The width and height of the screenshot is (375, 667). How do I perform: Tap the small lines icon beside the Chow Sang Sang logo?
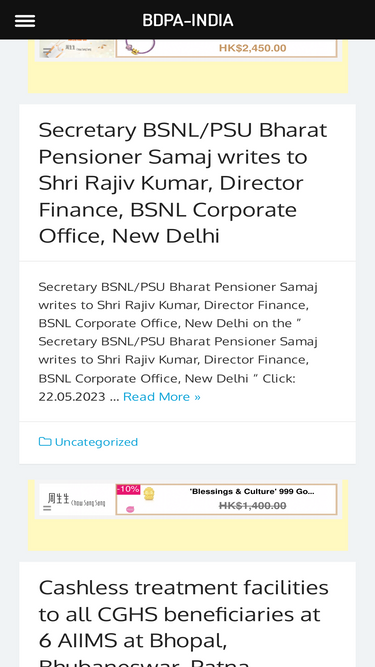click(47, 507)
